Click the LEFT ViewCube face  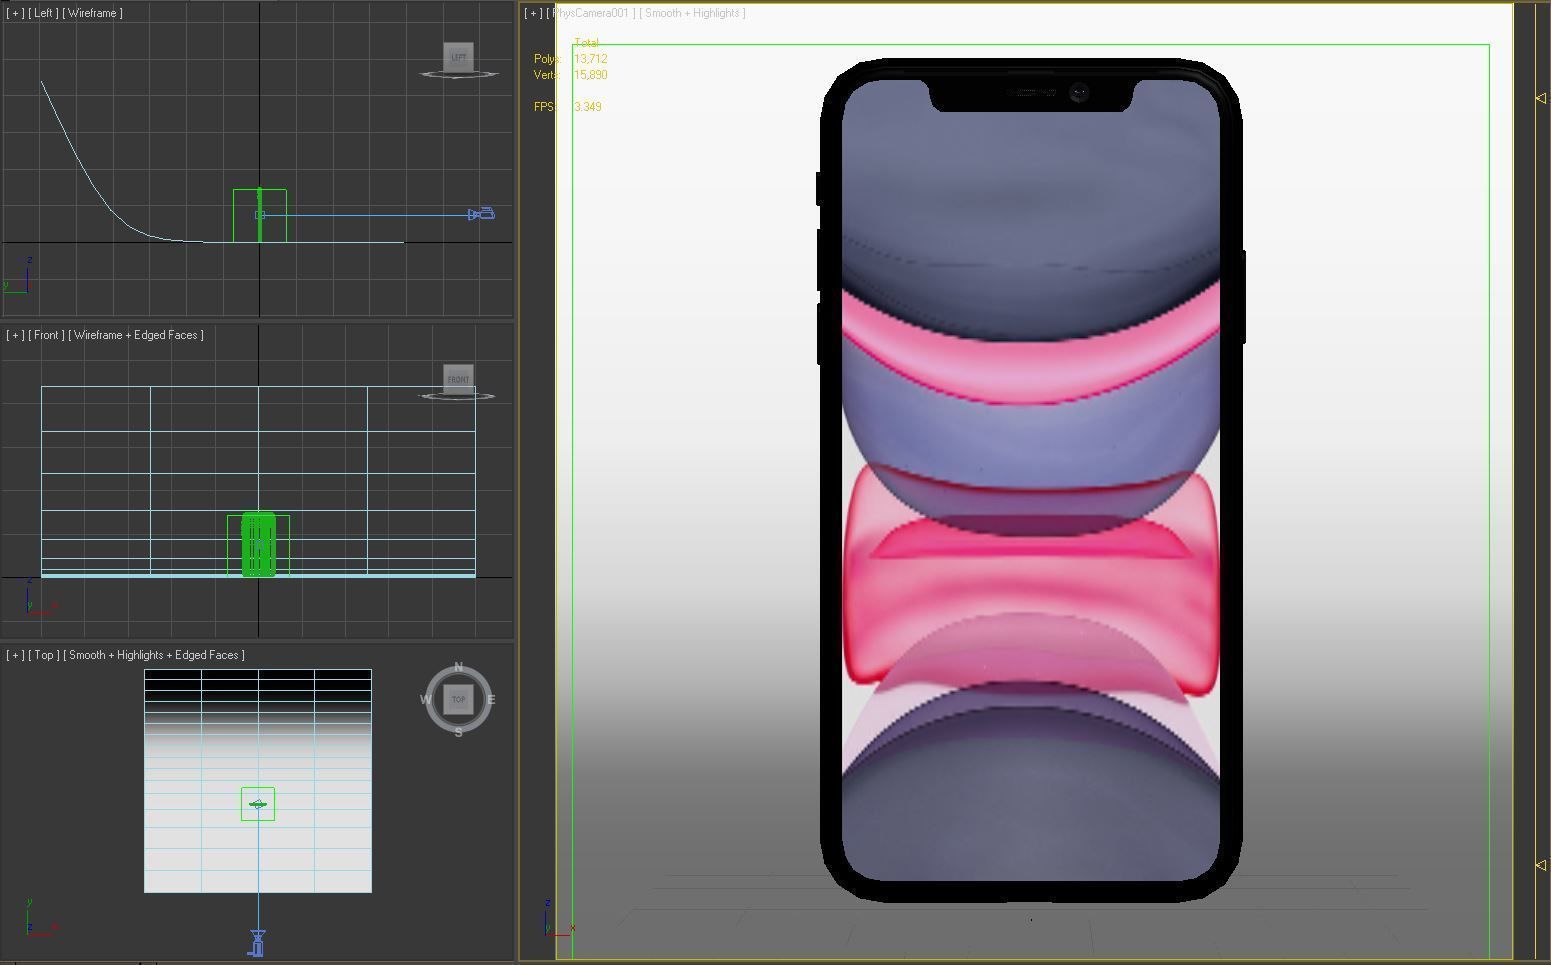pyautogui.click(x=458, y=57)
